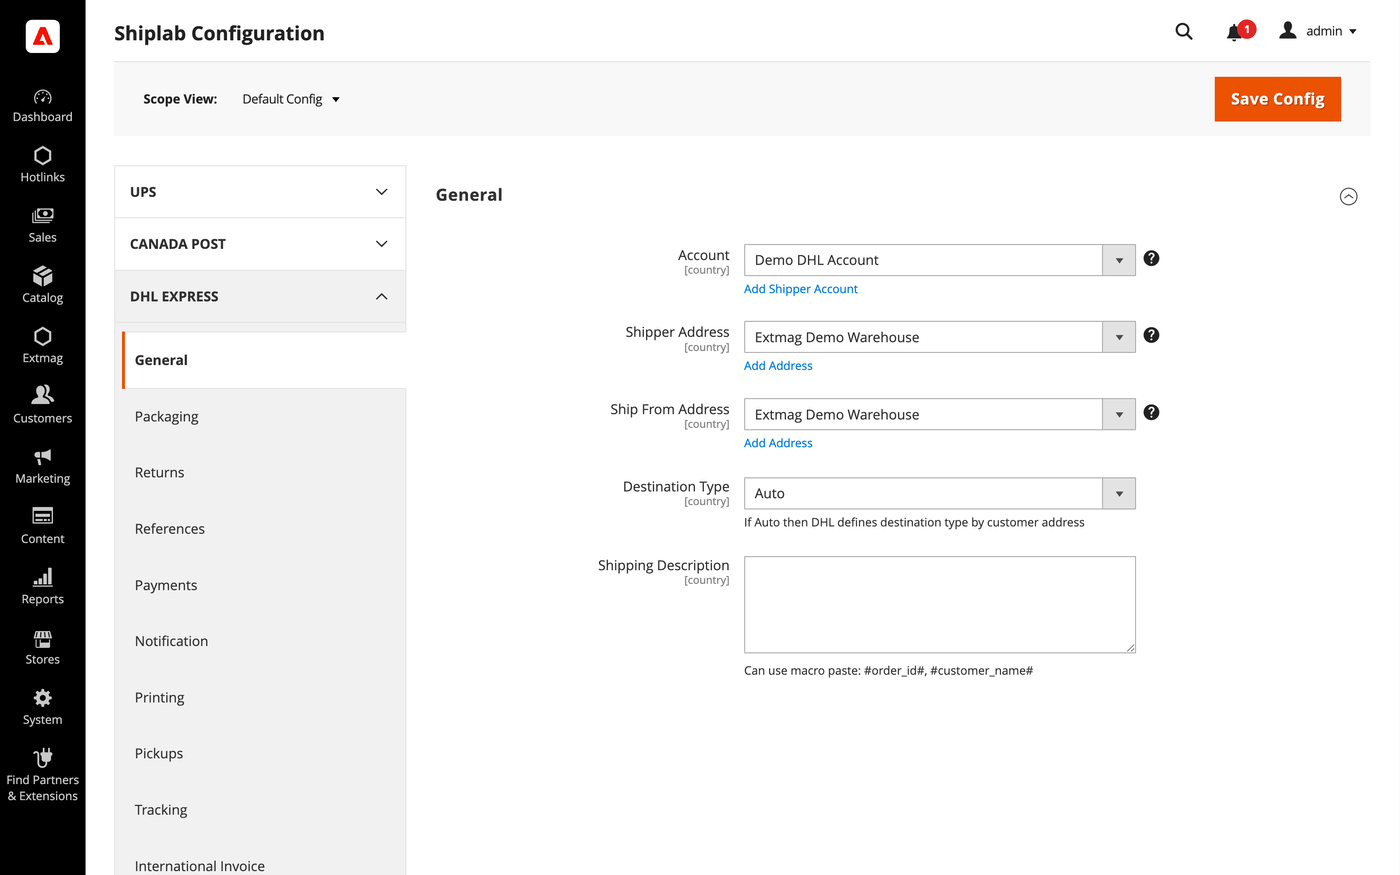Open the Shipper Address dropdown
This screenshot has width=1400, height=875.
click(939, 337)
